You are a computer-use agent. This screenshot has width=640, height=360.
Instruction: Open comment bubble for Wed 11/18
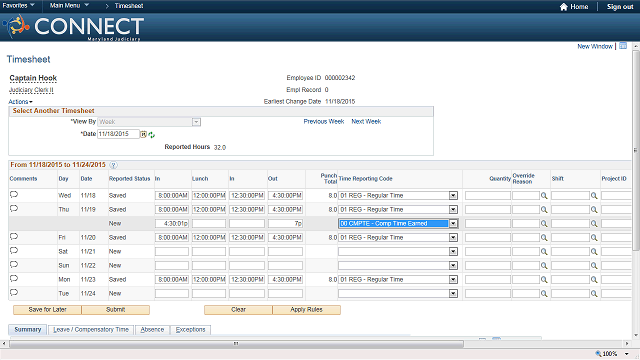point(14,195)
